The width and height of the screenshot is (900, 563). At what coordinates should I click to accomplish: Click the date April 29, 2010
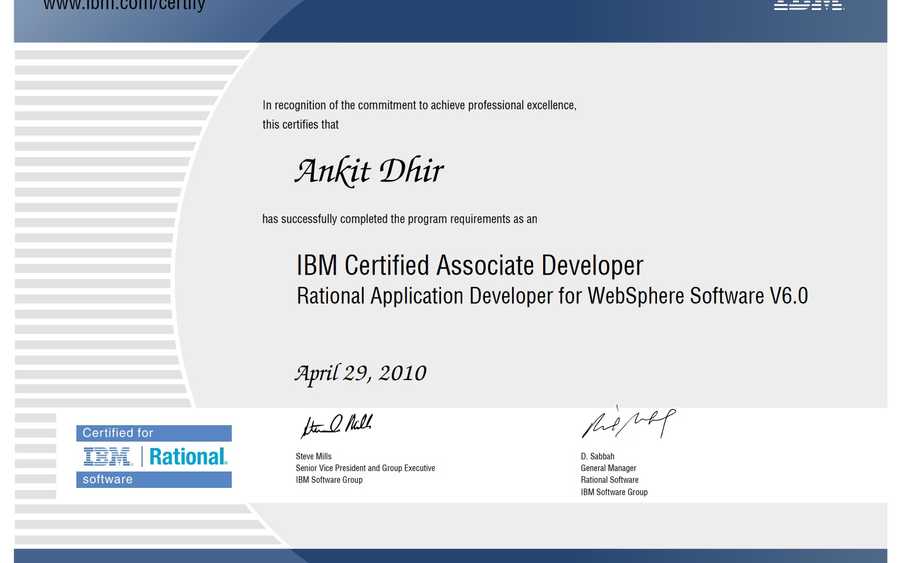[360, 374]
